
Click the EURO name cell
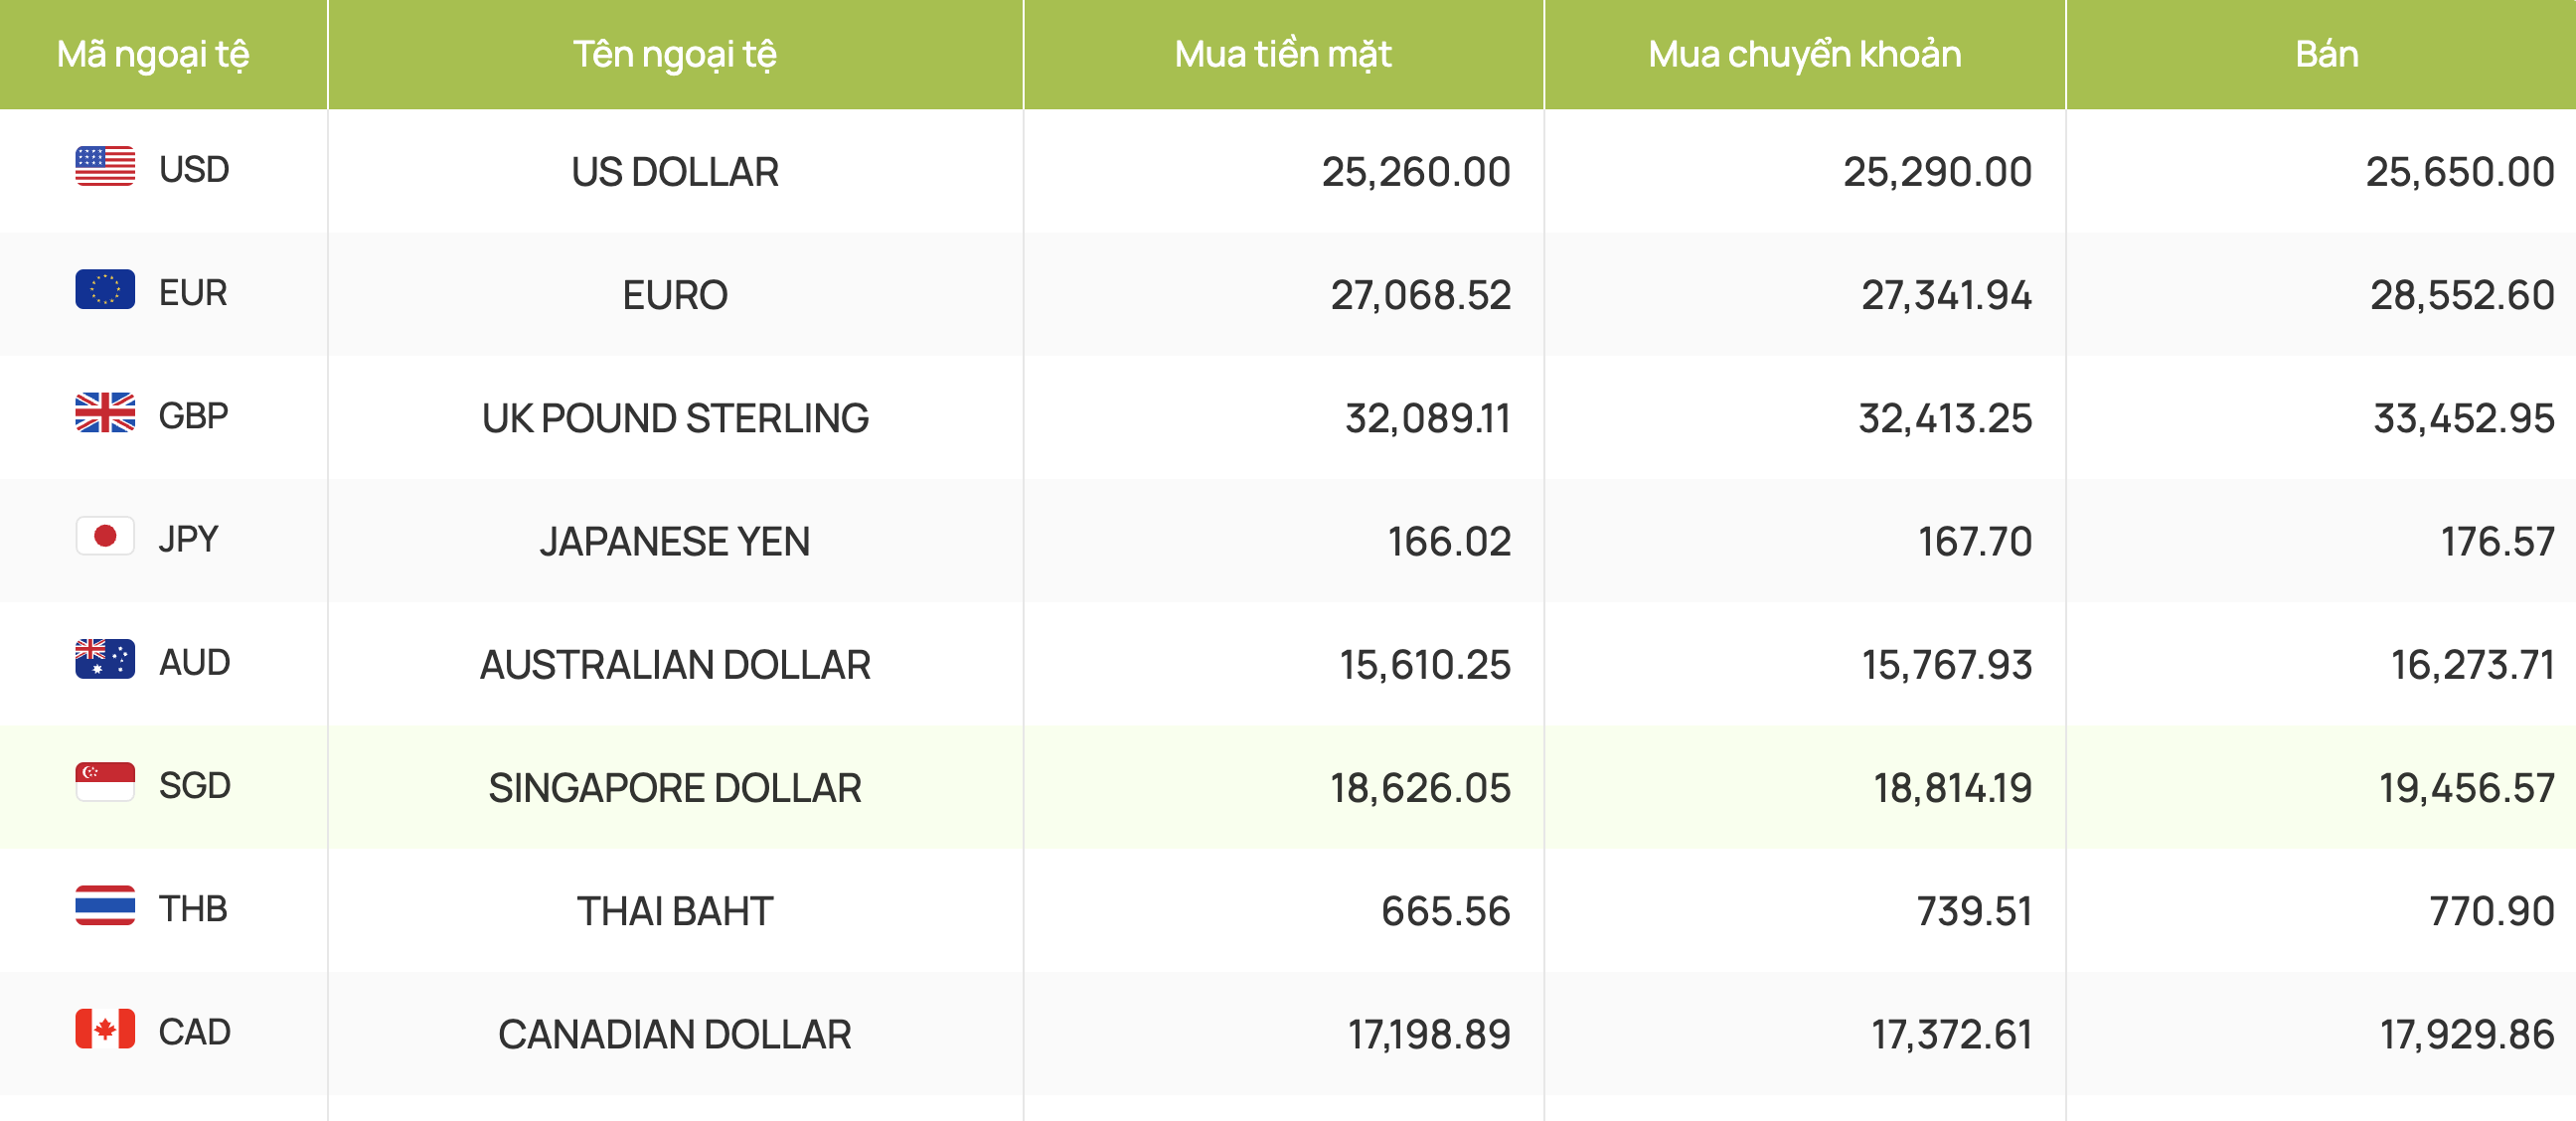tap(675, 295)
